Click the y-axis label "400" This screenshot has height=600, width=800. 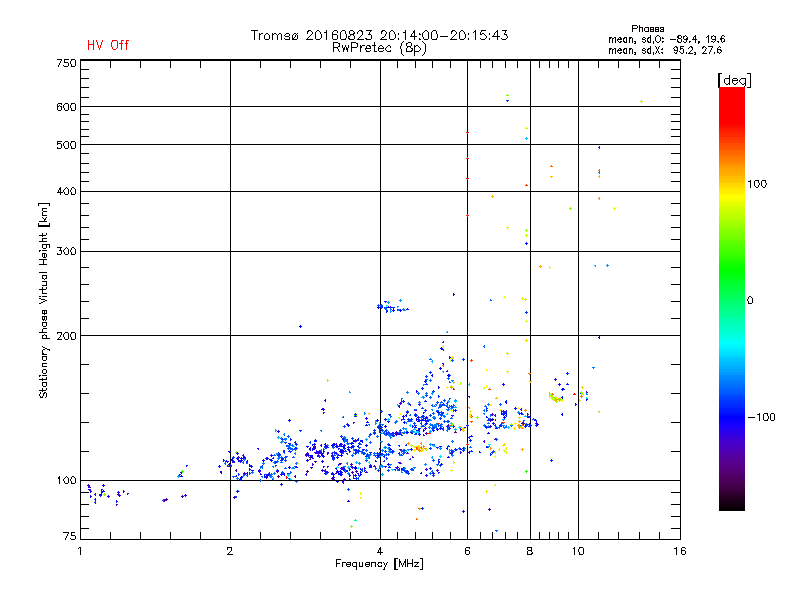coord(66,192)
